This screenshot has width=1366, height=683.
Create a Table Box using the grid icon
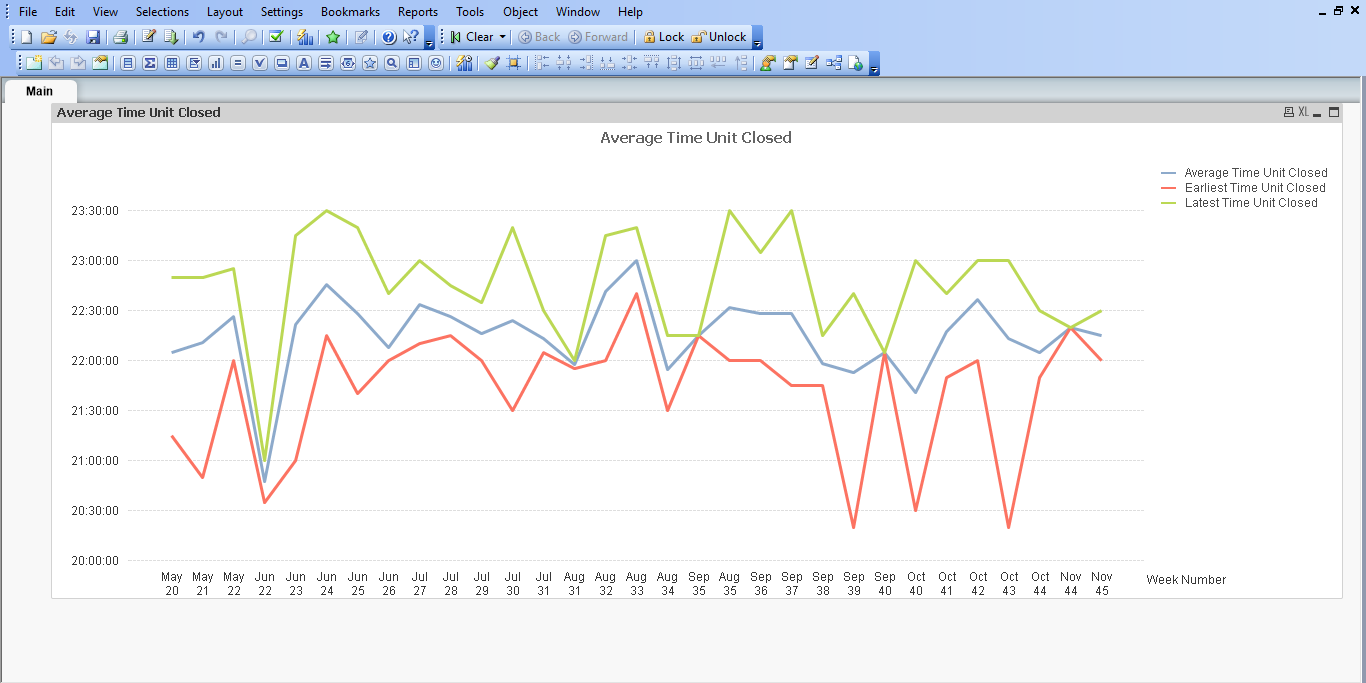coord(172,63)
